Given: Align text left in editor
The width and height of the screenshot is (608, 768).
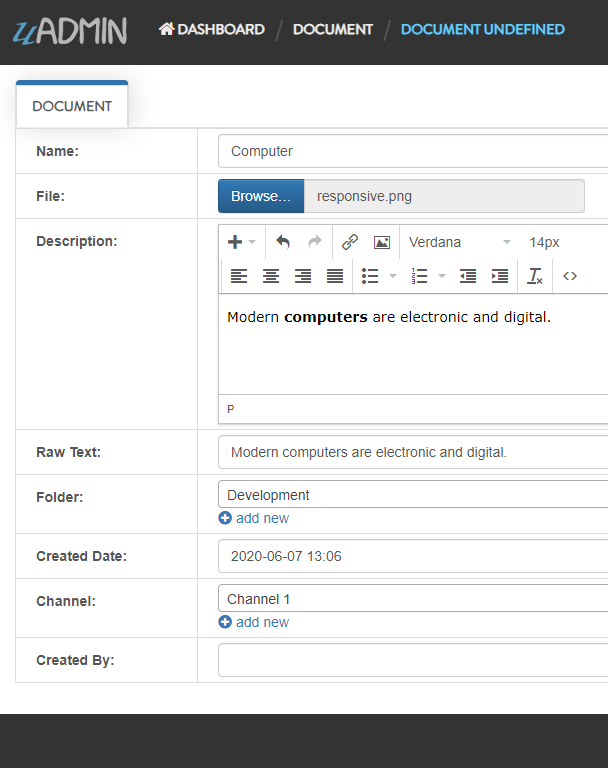Looking at the screenshot, I should tap(239, 276).
